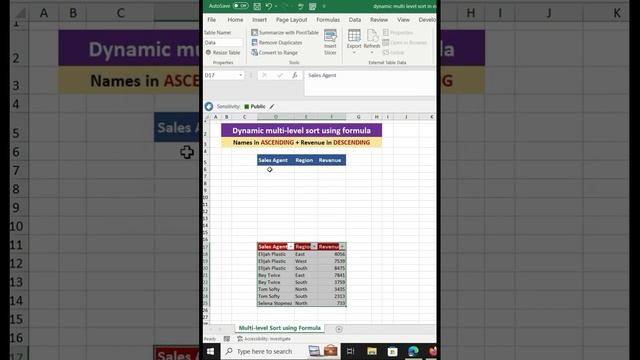The width and height of the screenshot is (640, 360).
Task: Add a new sheet with plus icon
Action: click(x=339, y=329)
